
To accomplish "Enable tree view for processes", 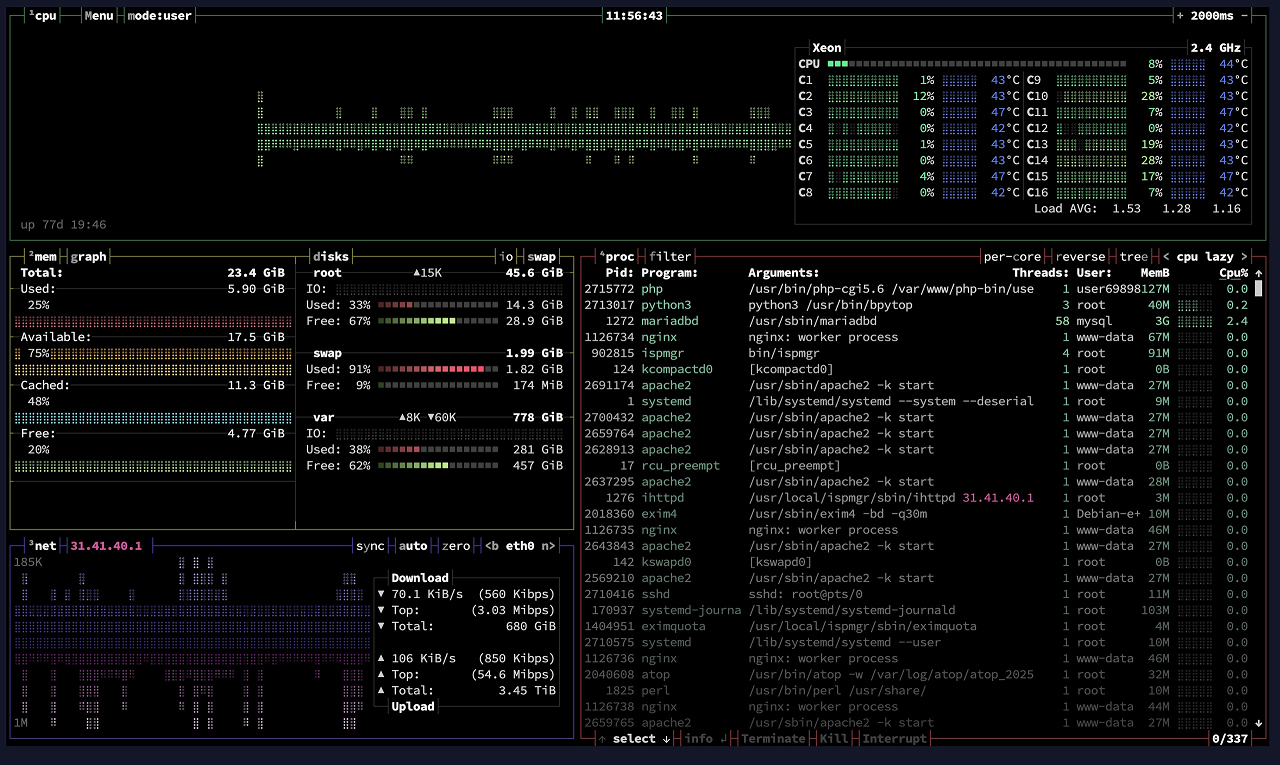I will click(1133, 257).
